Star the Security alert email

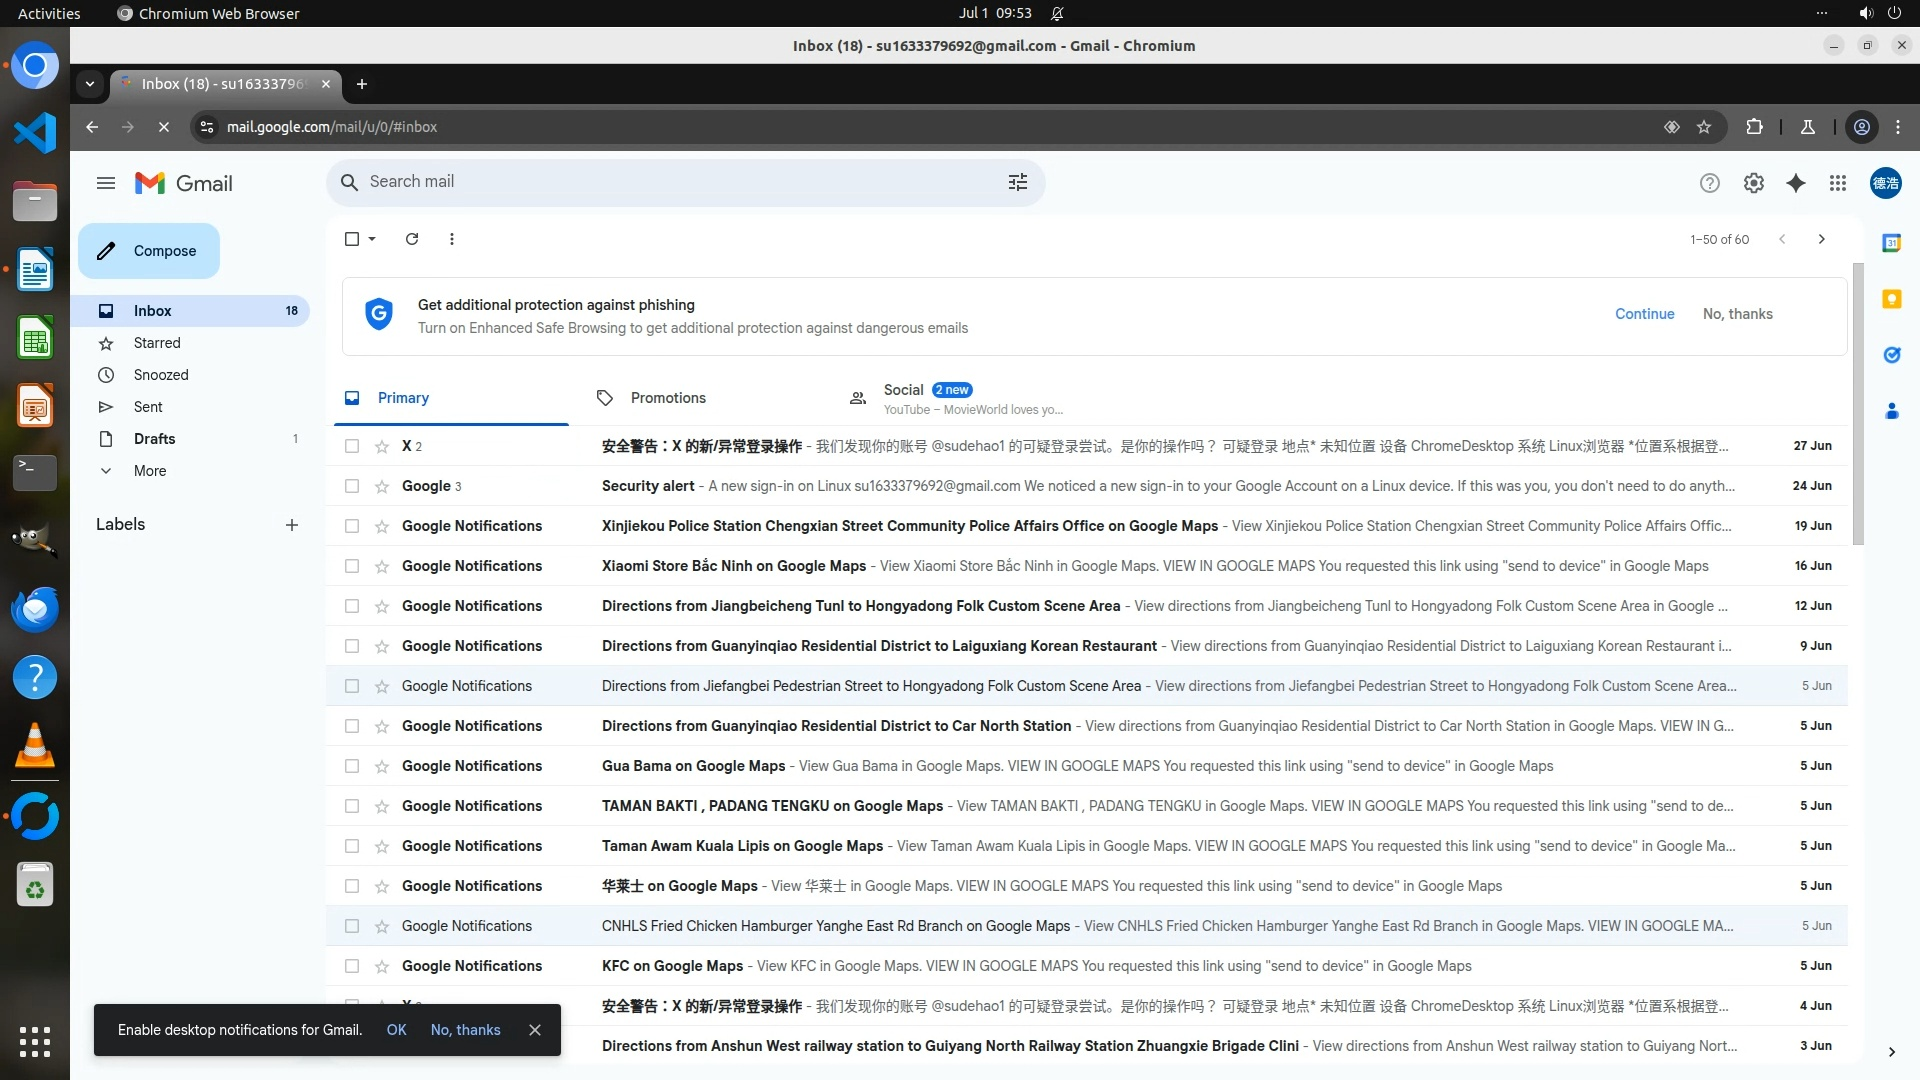382,487
